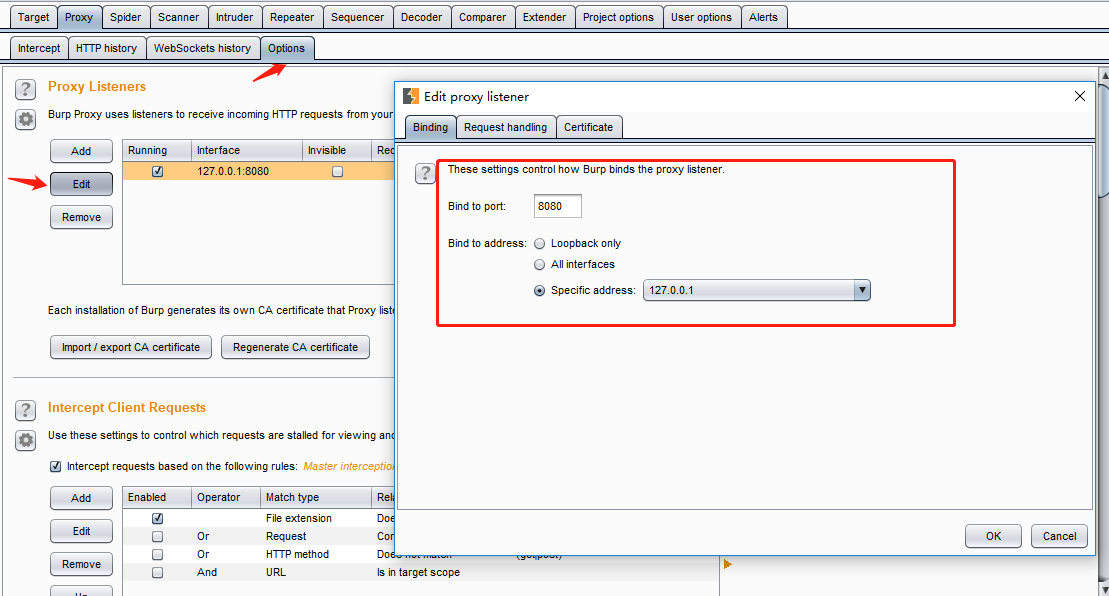Open the User options tab
Viewport: 1109px width, 596px height.
coord(702,17)
